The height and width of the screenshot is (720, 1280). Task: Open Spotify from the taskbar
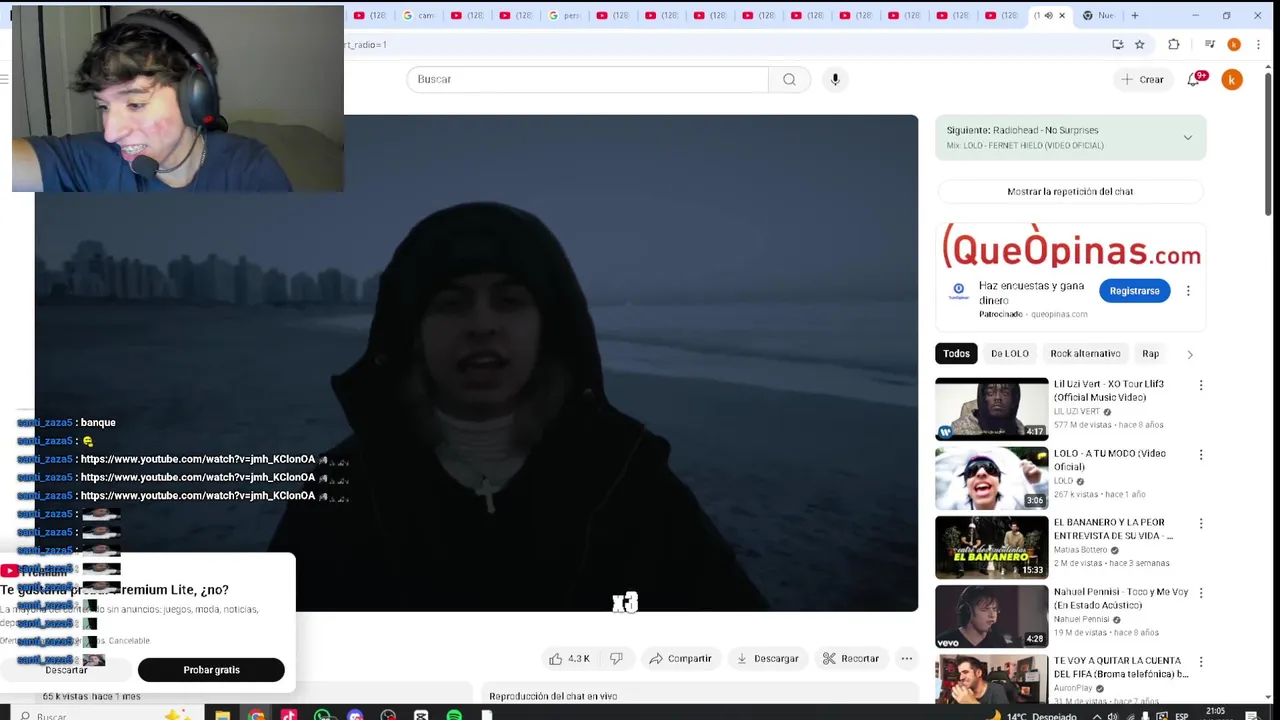[x=454, y=715]
